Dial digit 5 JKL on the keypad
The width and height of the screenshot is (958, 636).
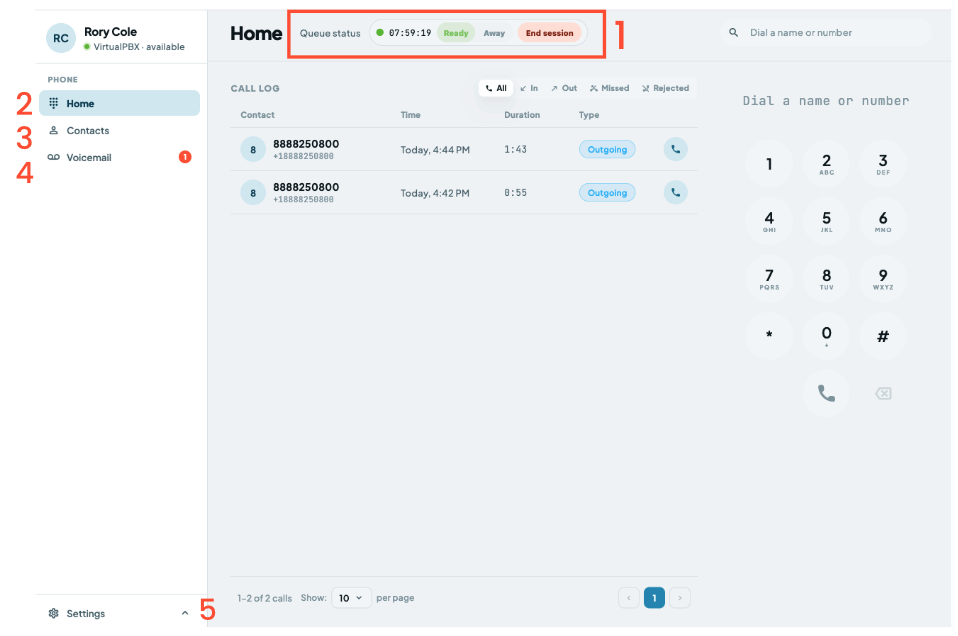(x=826, y=221)
